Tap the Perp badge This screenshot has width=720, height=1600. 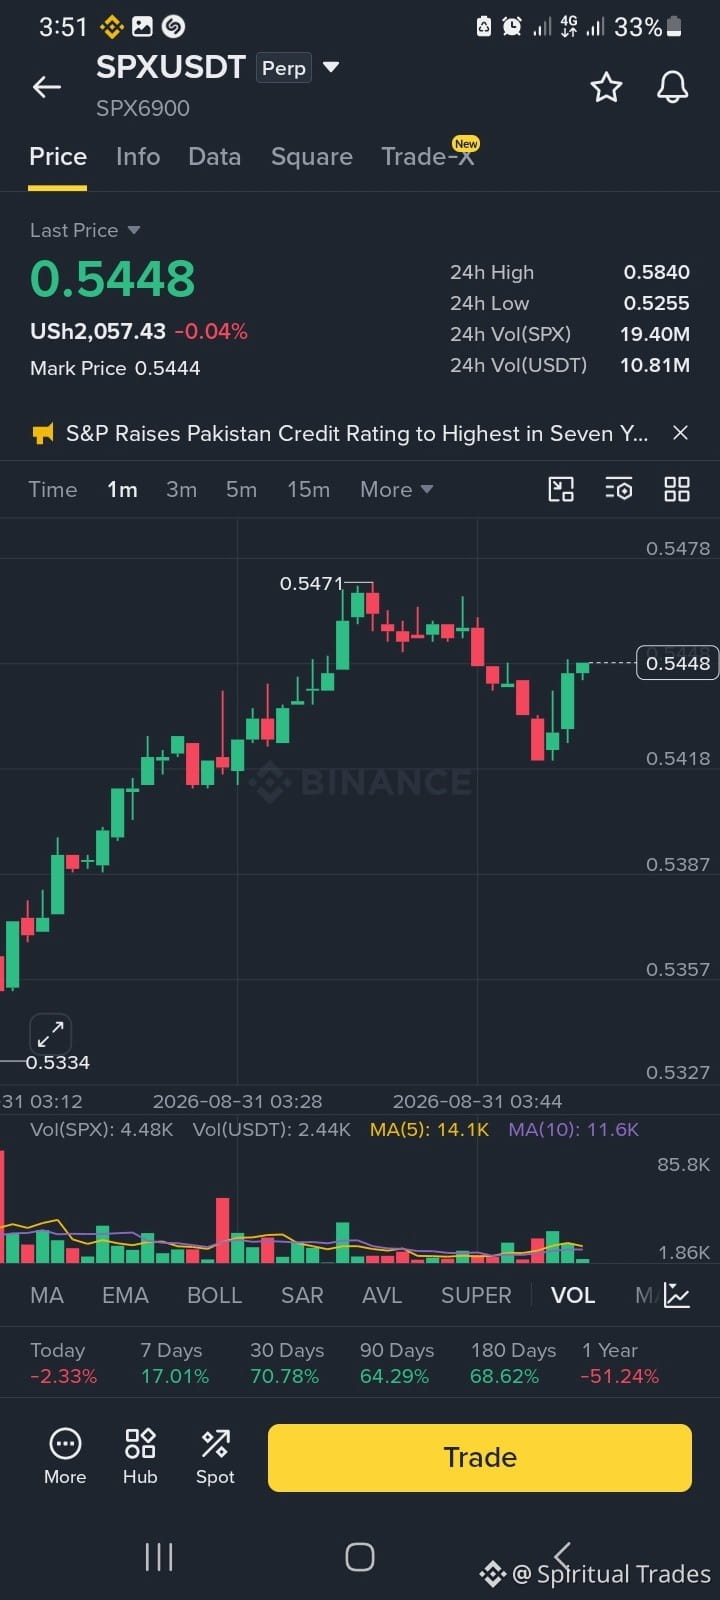[x=284, y=68]
